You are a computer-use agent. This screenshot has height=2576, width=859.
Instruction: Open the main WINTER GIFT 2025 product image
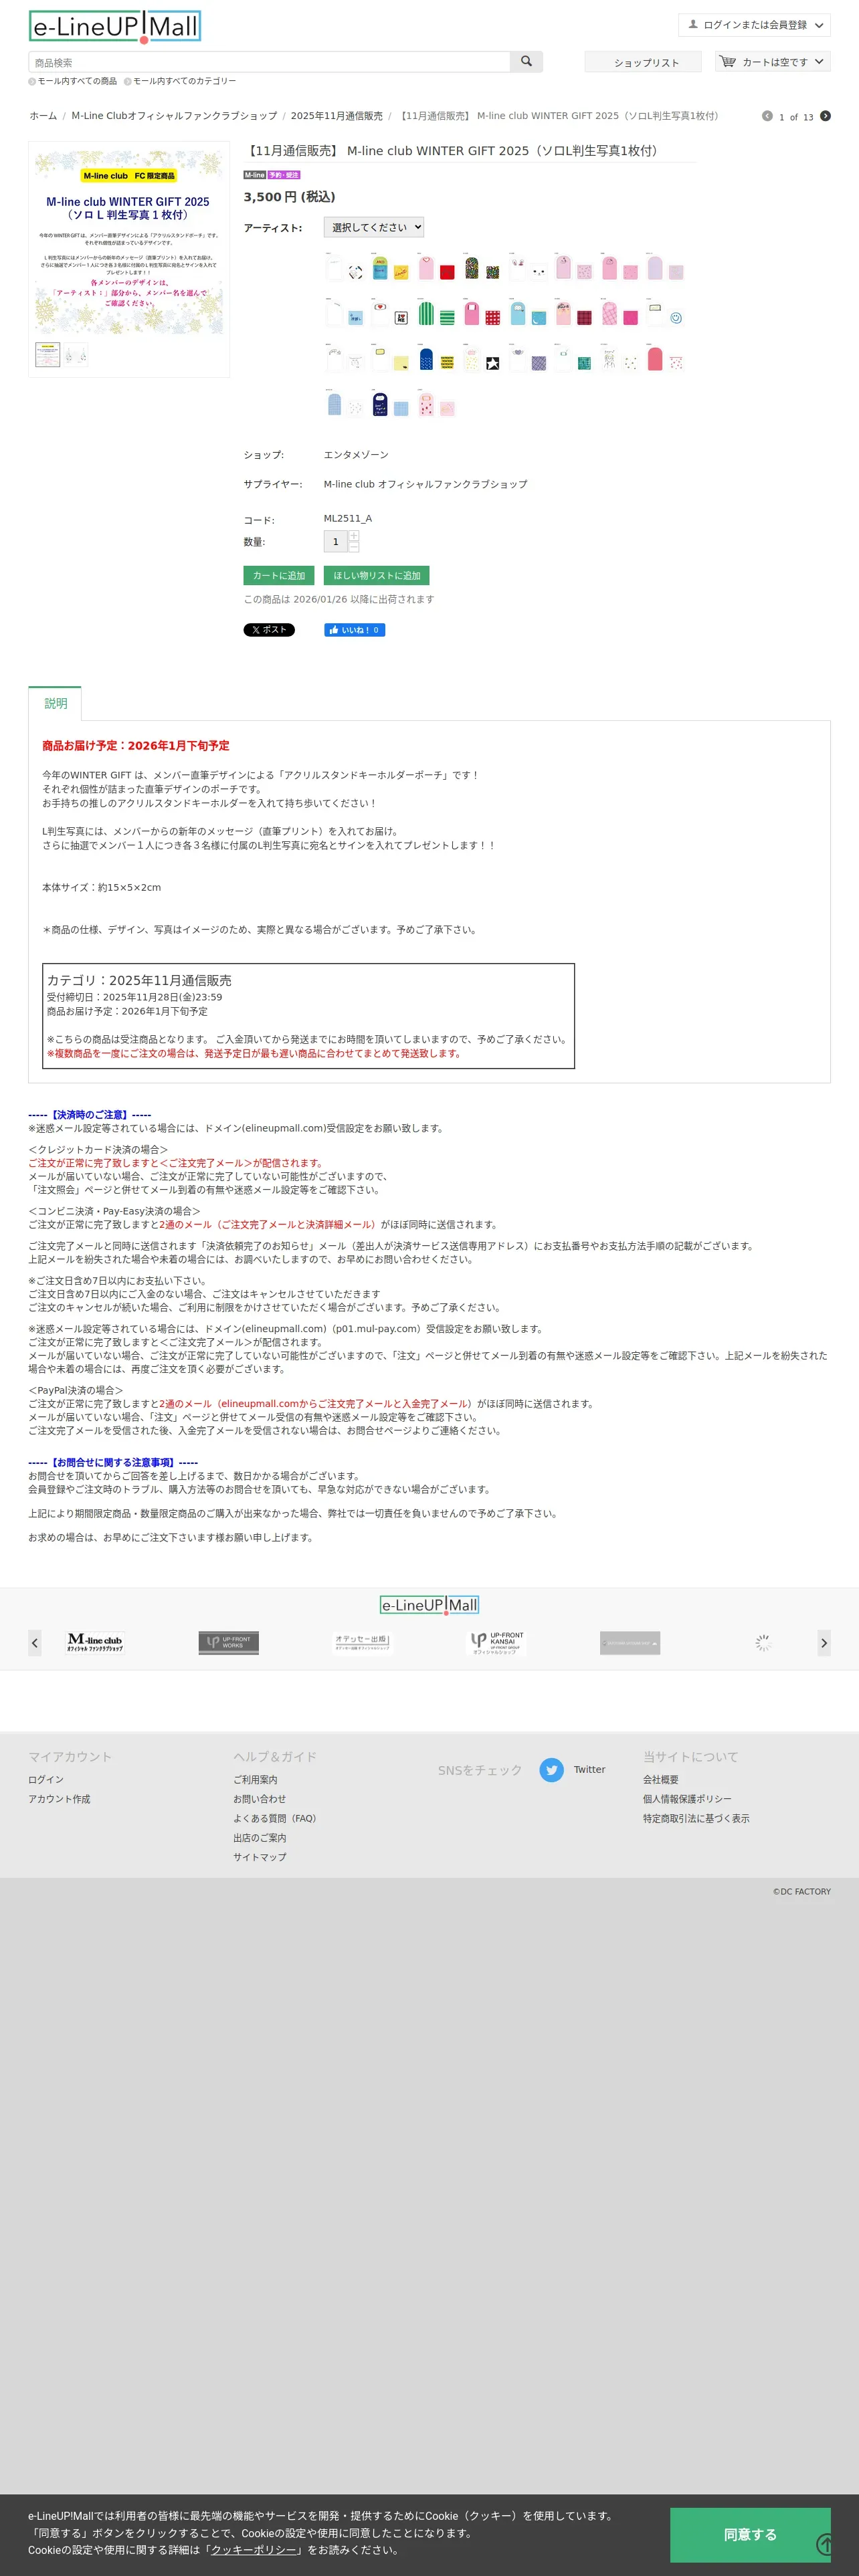pyautogui.click(x=129, y=242)
